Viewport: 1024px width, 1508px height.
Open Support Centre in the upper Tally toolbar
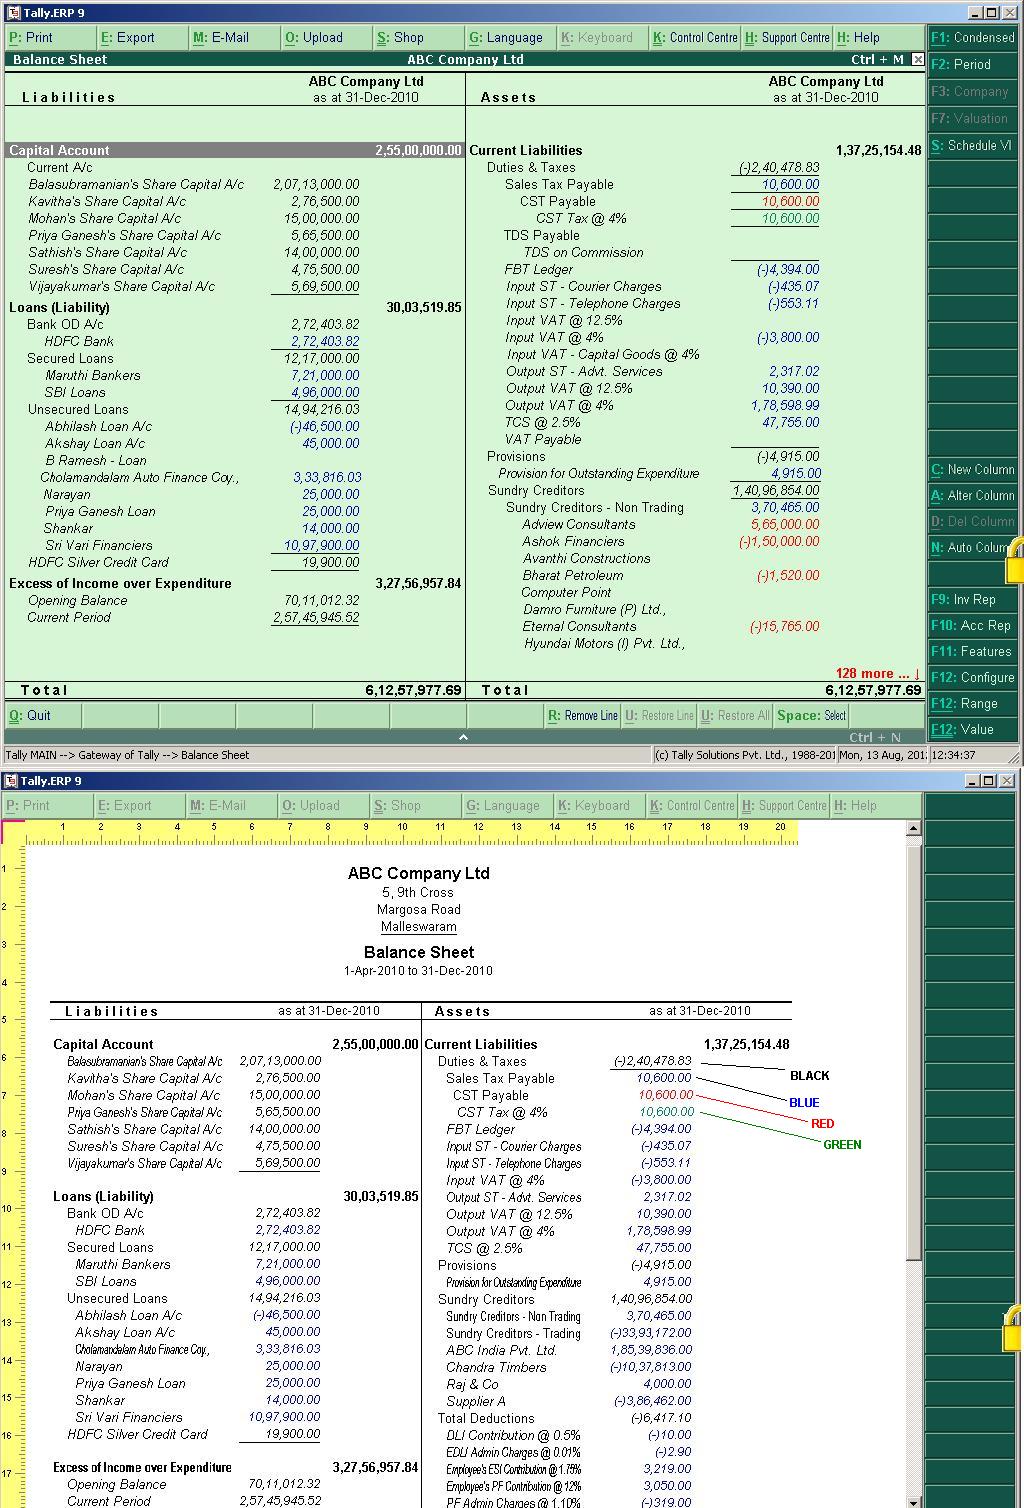click(787, 37)
